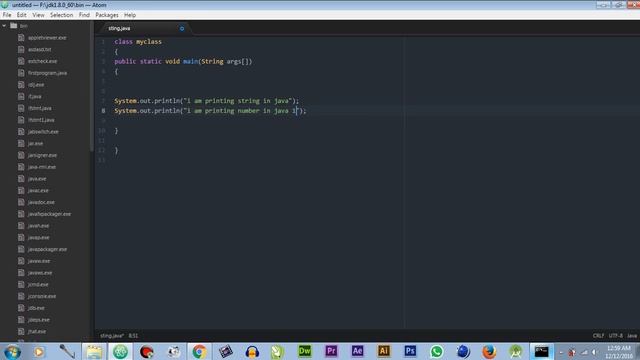The height and width of the screenshot is (360, 640).
Task: Click the taskbar volume icon
Action: coord(594,352)
